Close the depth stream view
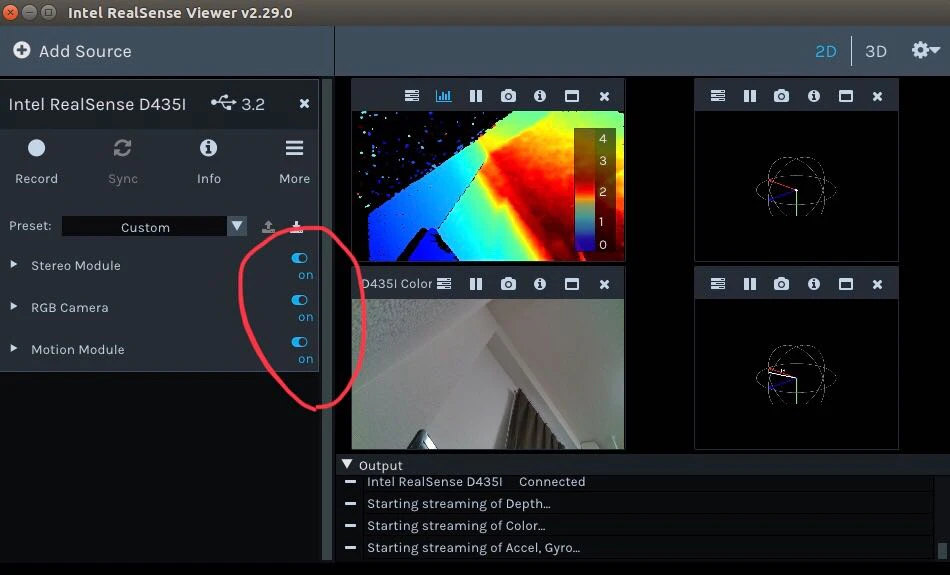 tap(604, 96)
